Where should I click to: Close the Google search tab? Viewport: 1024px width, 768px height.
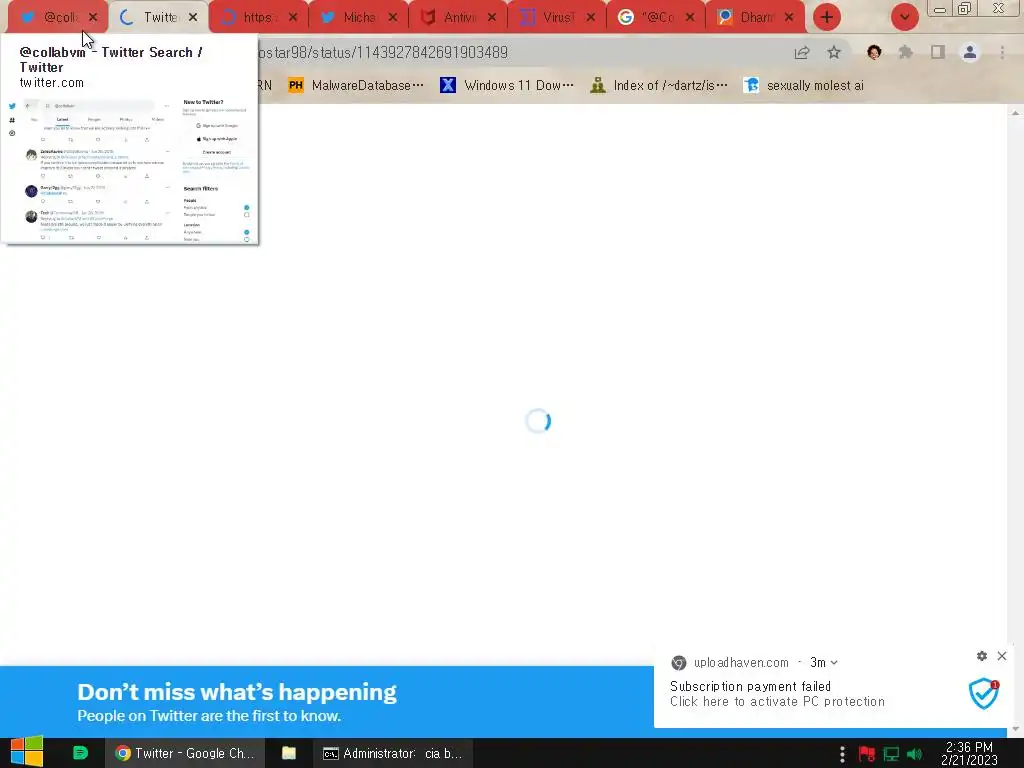click(x=690, y=18)
